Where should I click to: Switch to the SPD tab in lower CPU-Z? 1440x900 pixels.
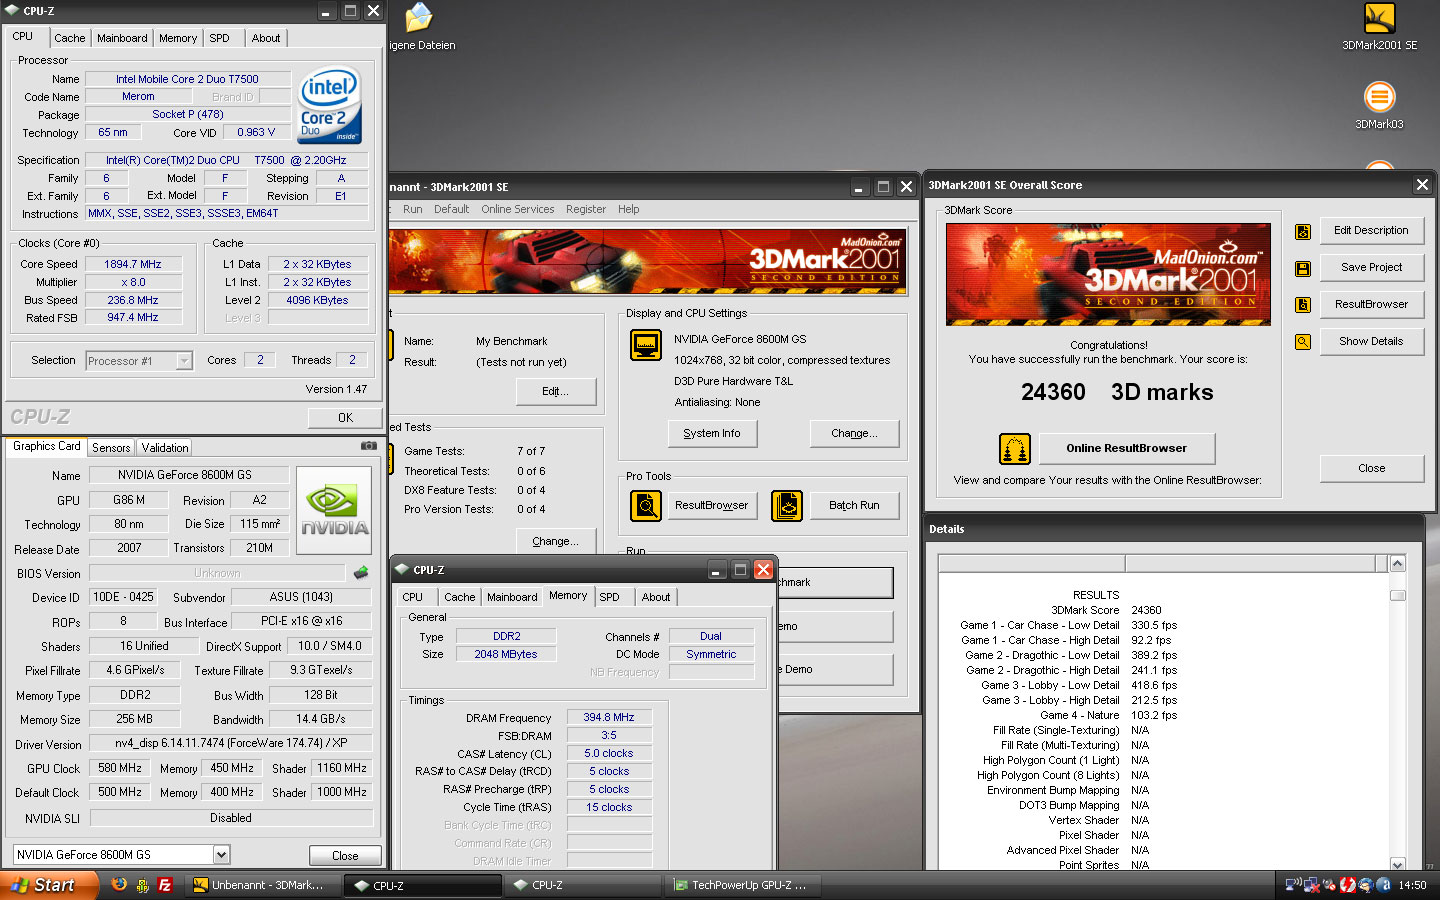609,597
